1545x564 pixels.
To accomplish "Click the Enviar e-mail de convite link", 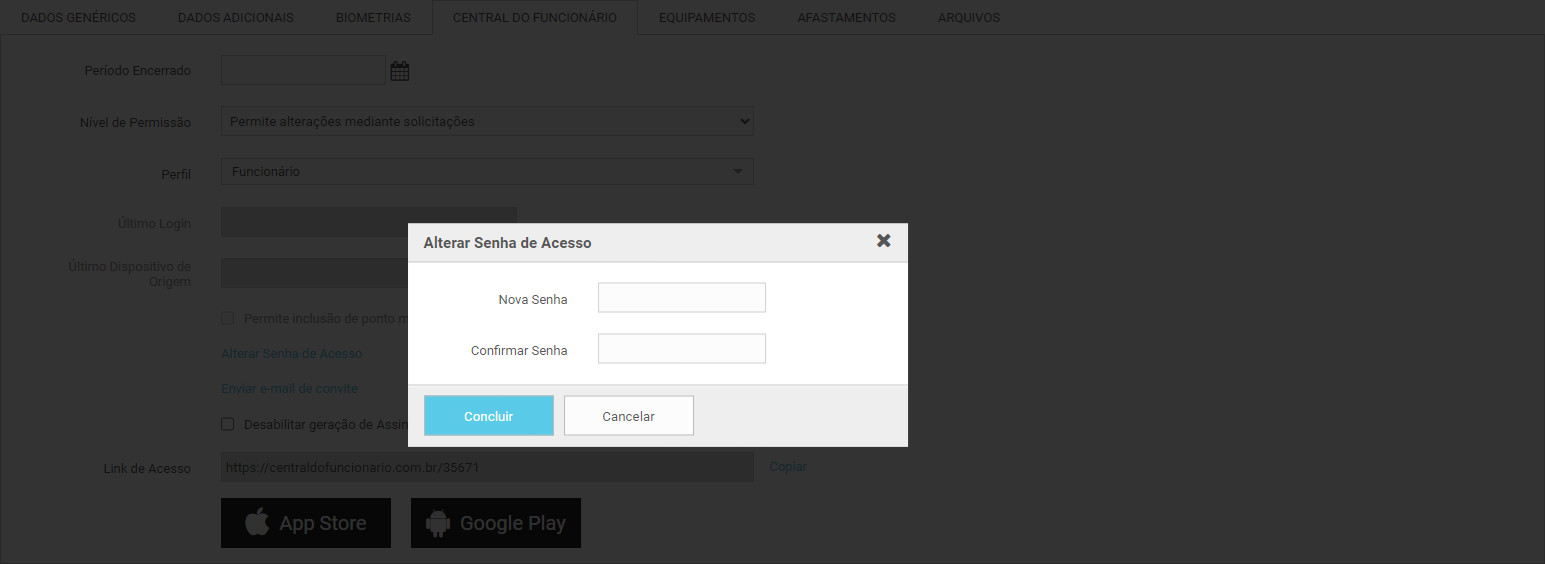I will point(289,389).
